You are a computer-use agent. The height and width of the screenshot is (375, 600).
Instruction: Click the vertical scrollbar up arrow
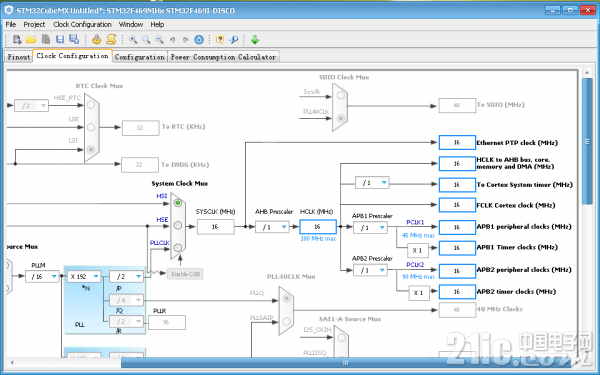pyautogui.click(x=587, y=72)
